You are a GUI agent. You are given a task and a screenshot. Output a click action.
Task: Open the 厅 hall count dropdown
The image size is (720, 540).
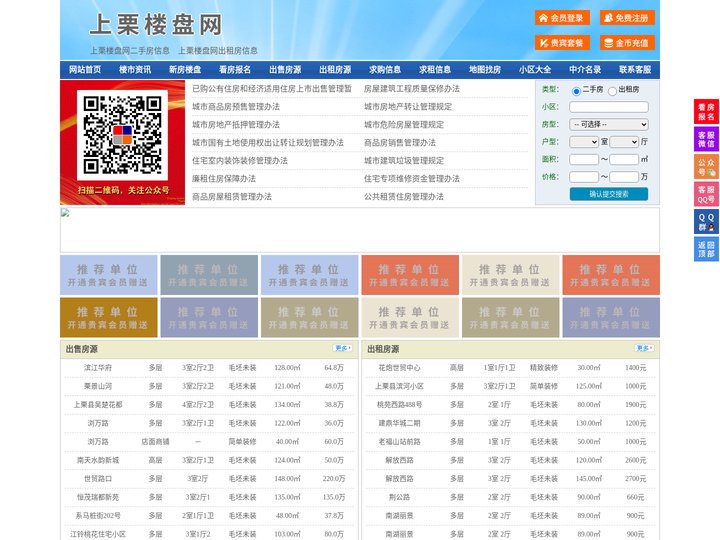point(624,142)
